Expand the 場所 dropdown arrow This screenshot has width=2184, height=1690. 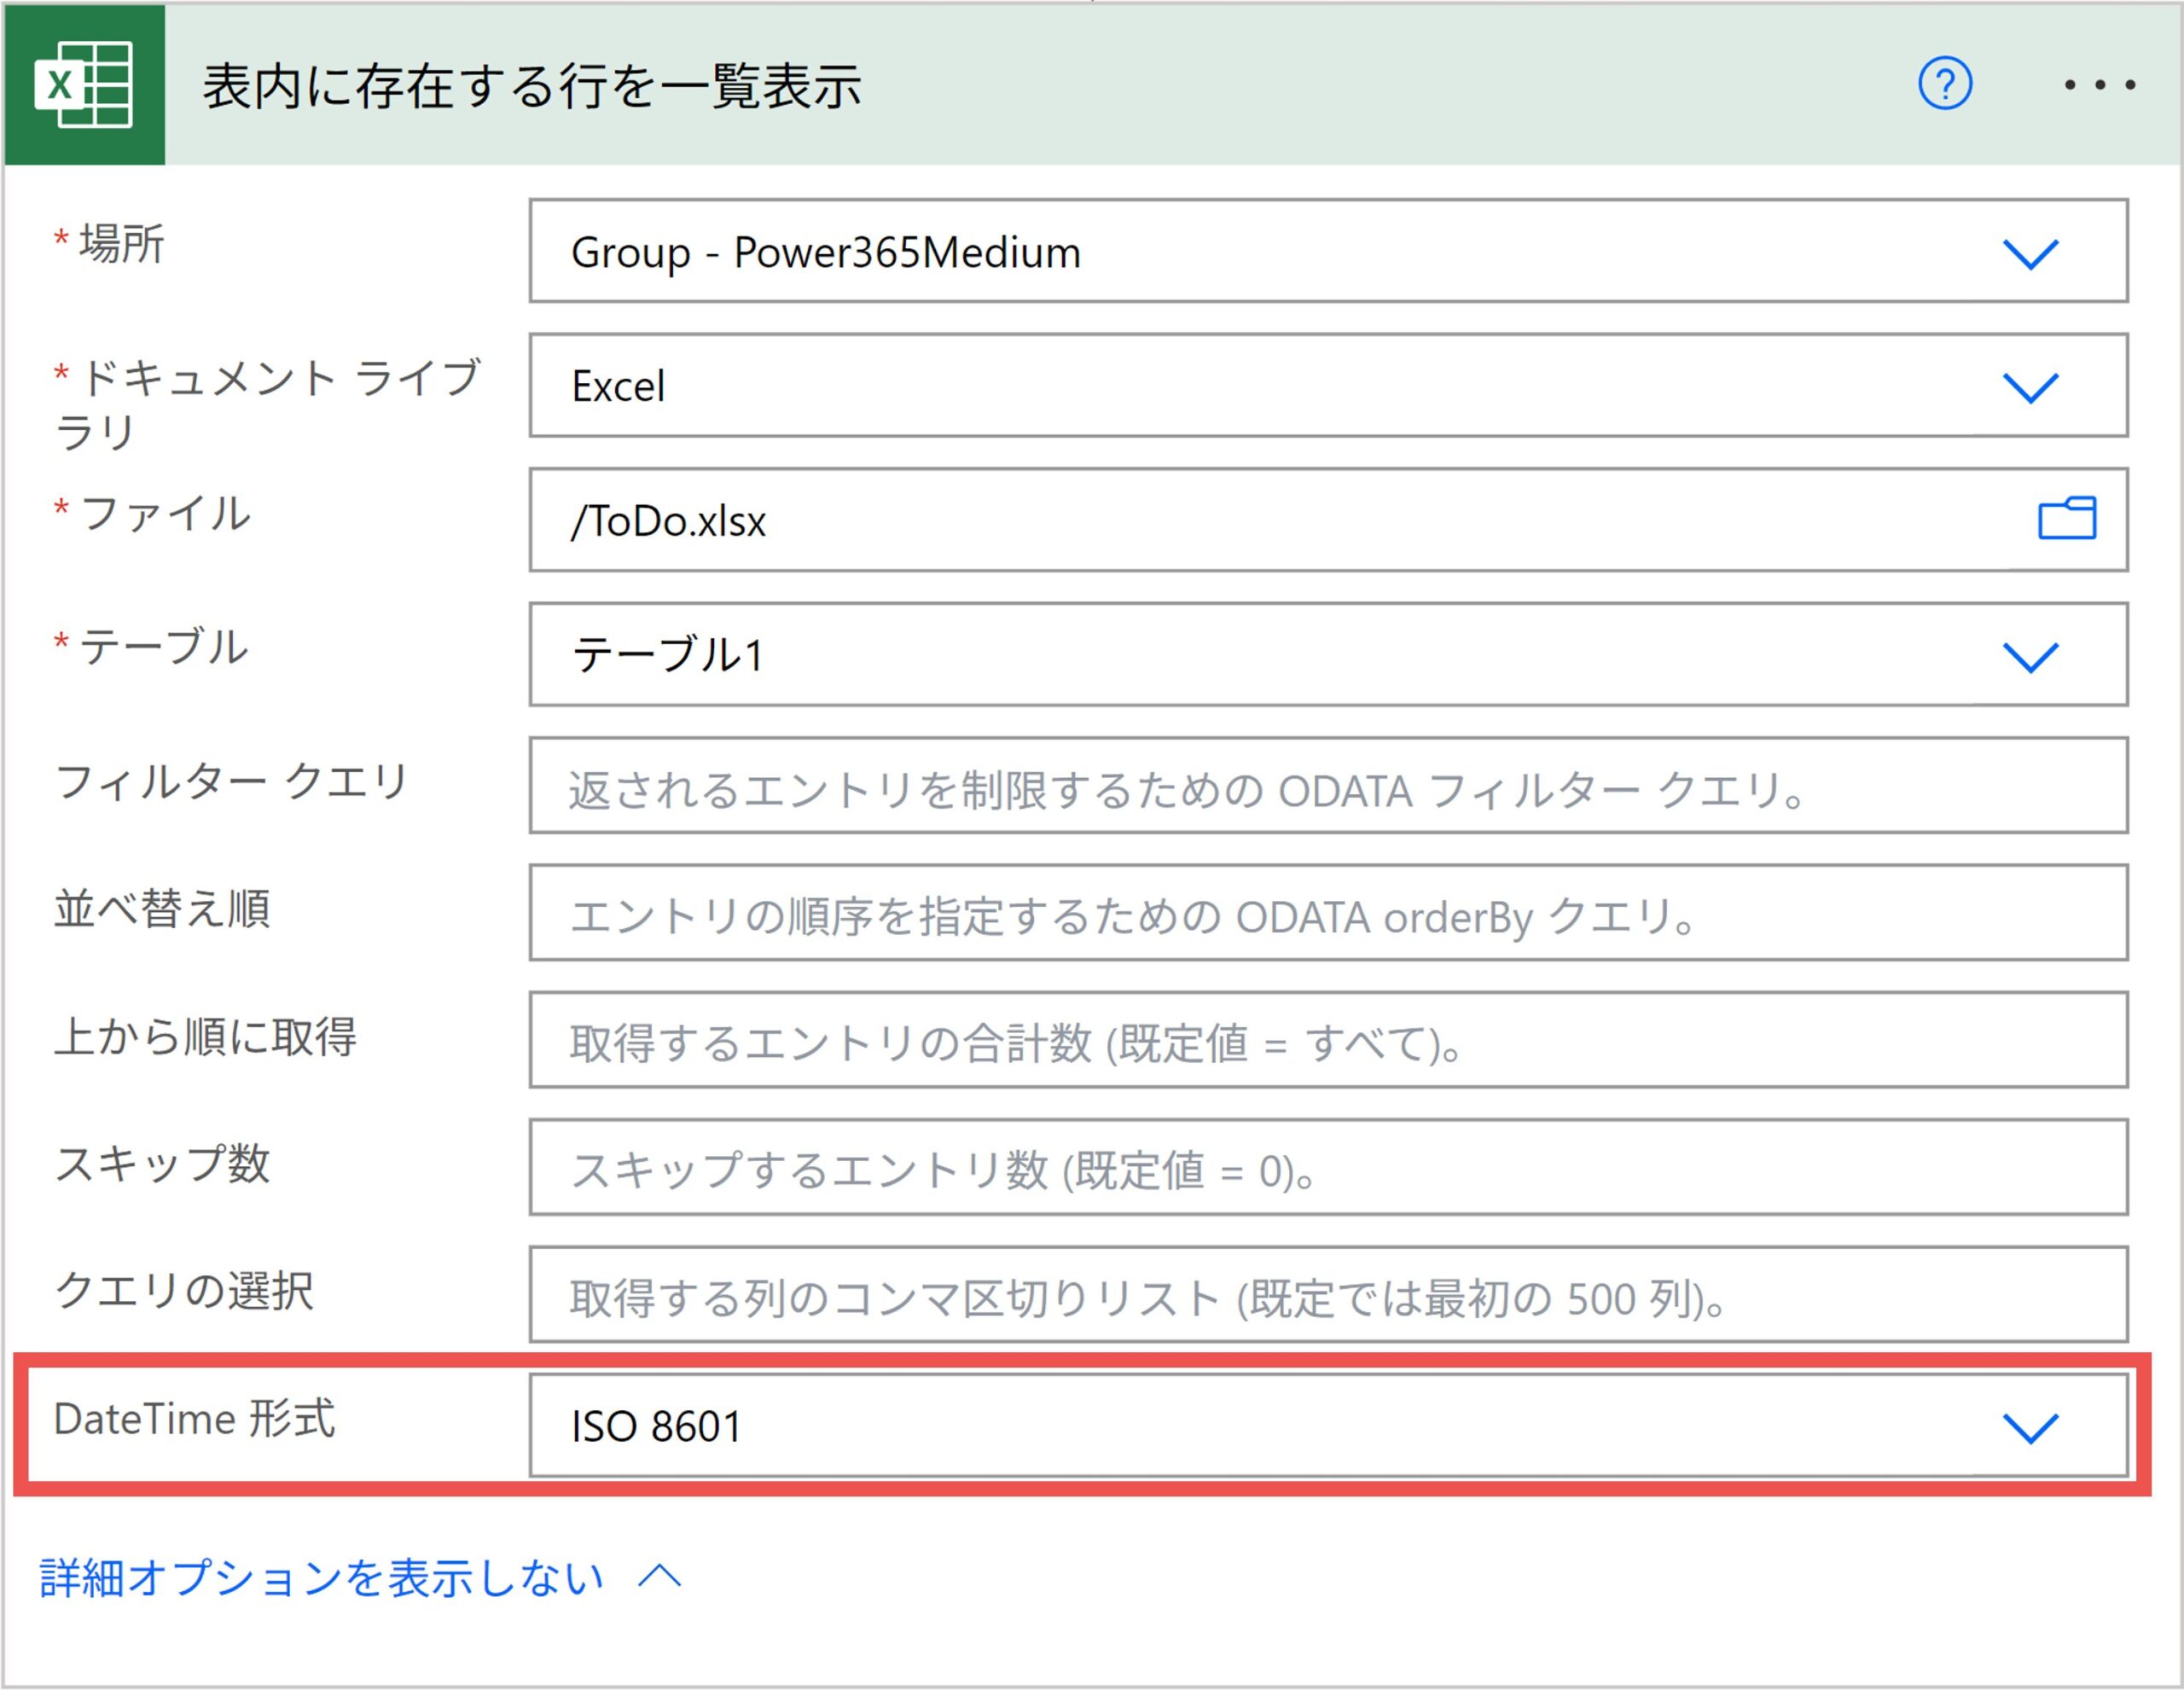(x=2030, y=253)
